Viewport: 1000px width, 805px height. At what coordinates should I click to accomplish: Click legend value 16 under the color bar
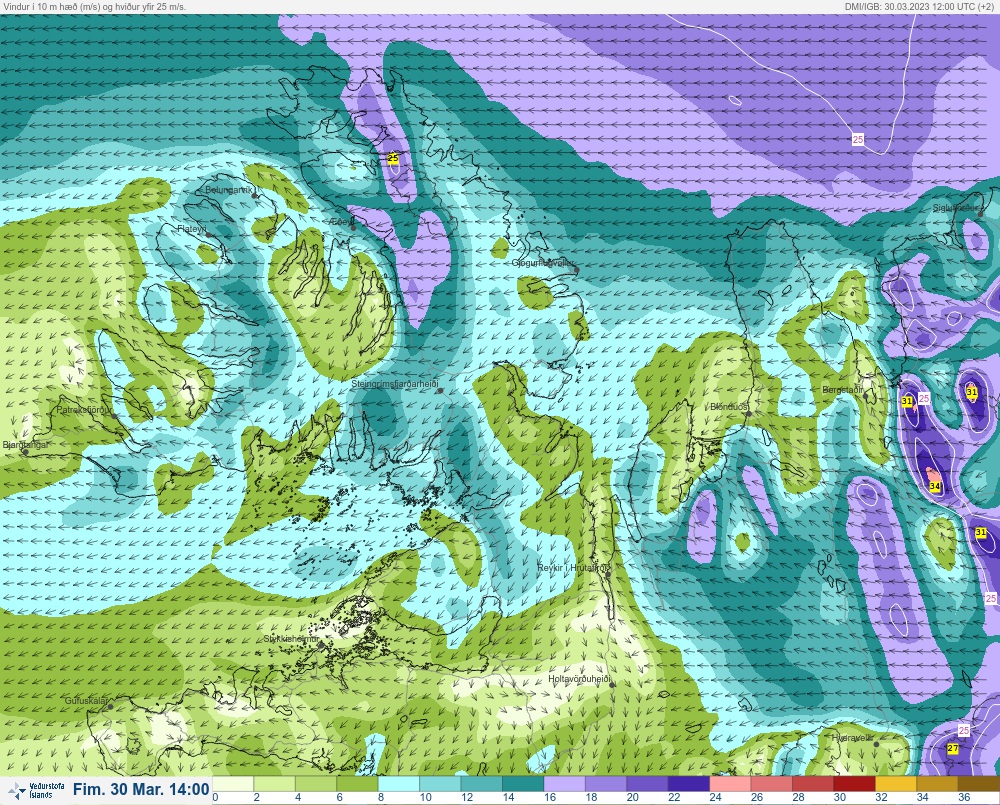click(x=550, y=797)
